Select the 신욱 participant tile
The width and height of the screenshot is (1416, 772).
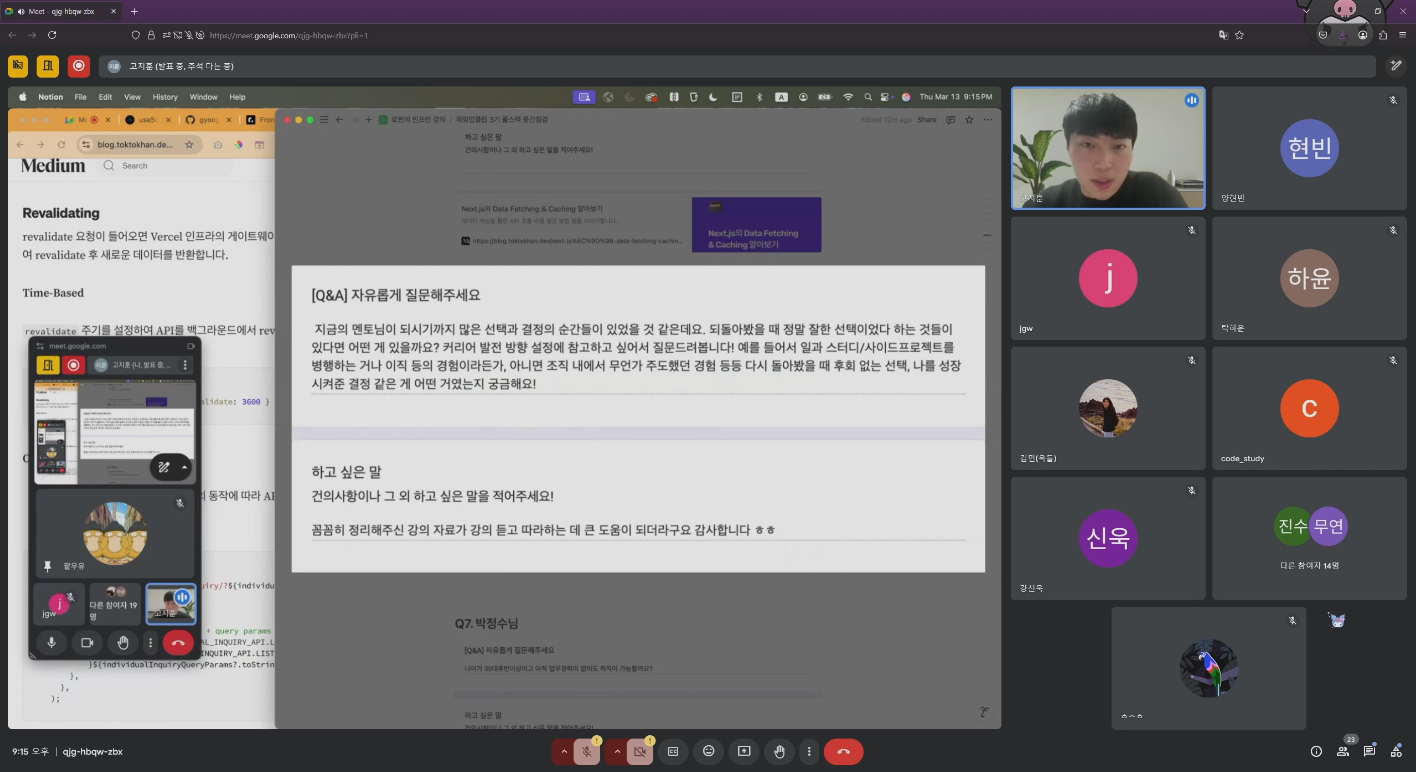(1108, 537)
